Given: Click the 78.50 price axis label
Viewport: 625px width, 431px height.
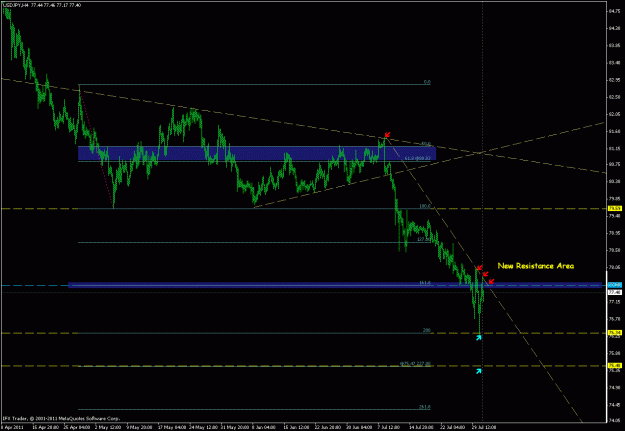Looking at the screenshot, I should tap(613, 250).
